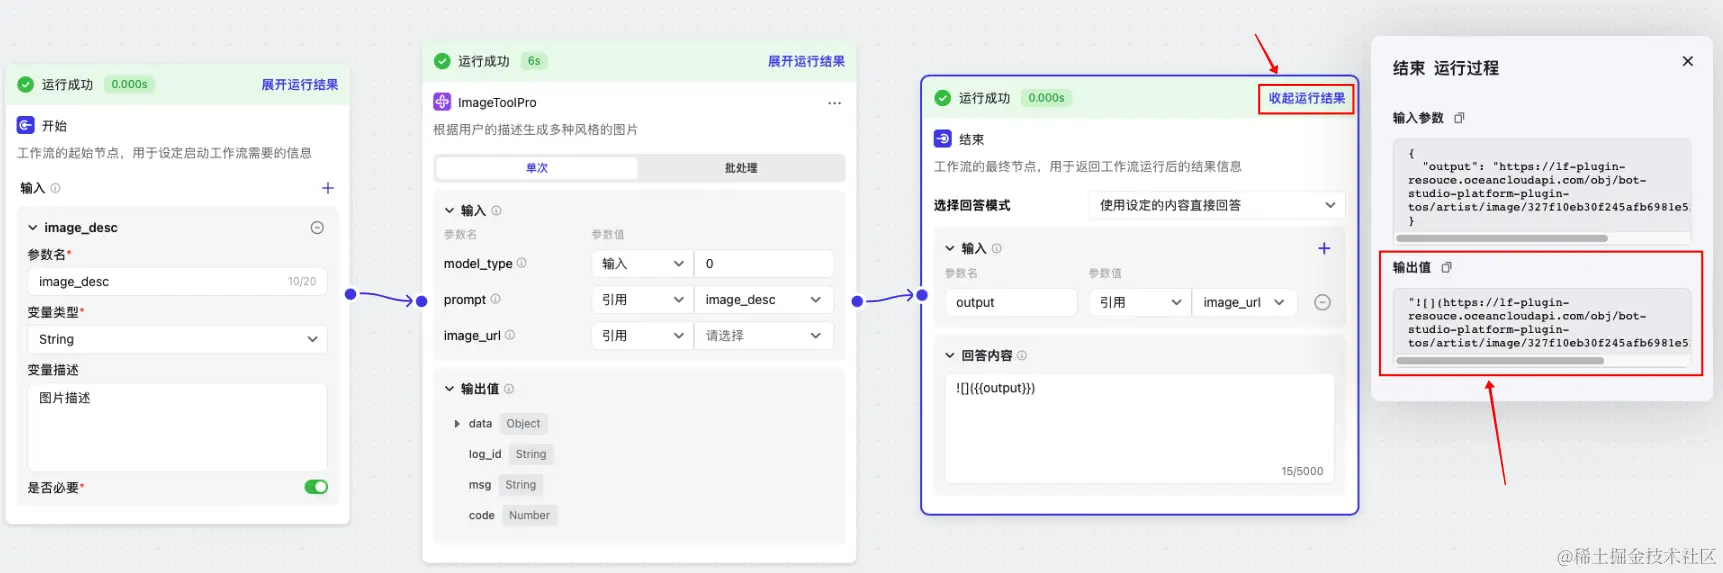The width and height of the screenshot is (1723, 573).
Task: Remove the image_desc parameter
Action: (317, 228)
